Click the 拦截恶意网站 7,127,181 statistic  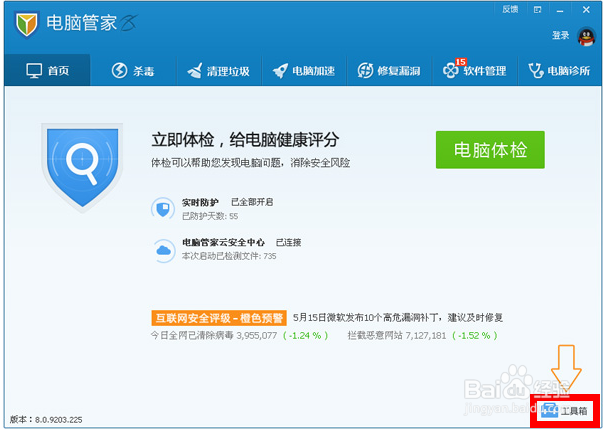(397, 335)
